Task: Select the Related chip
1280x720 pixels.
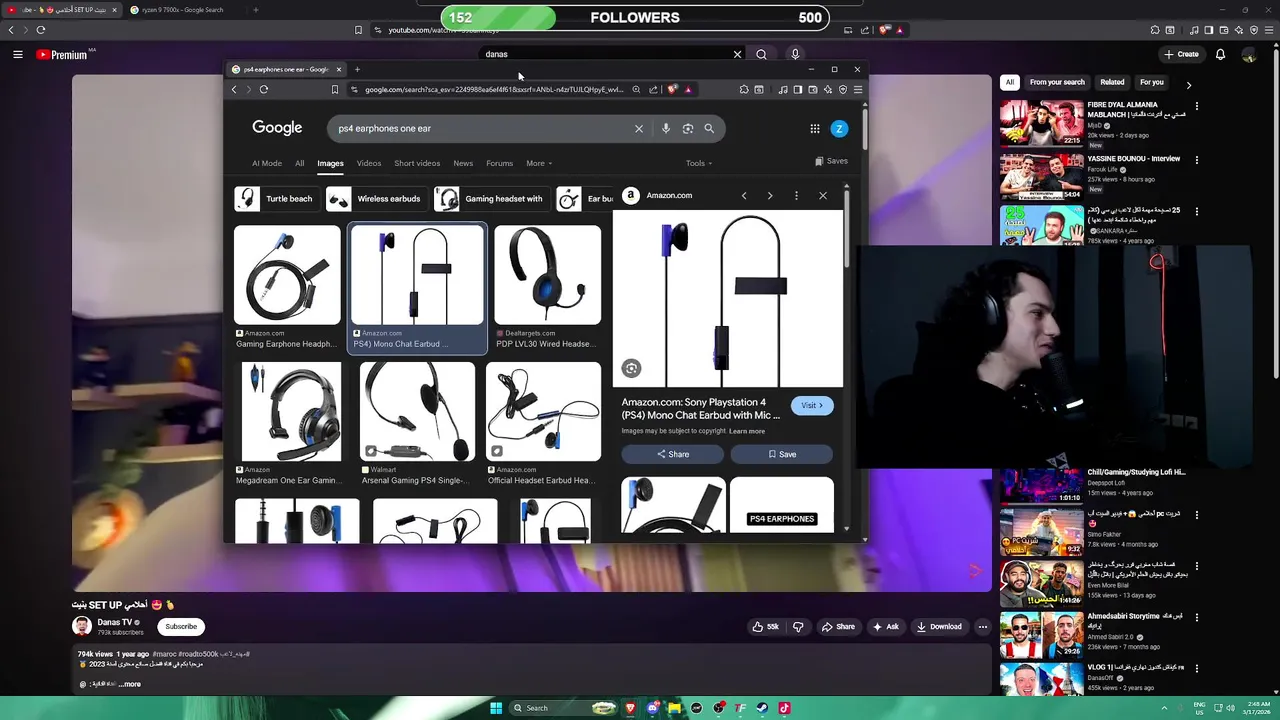Action: click(1112, 83)
